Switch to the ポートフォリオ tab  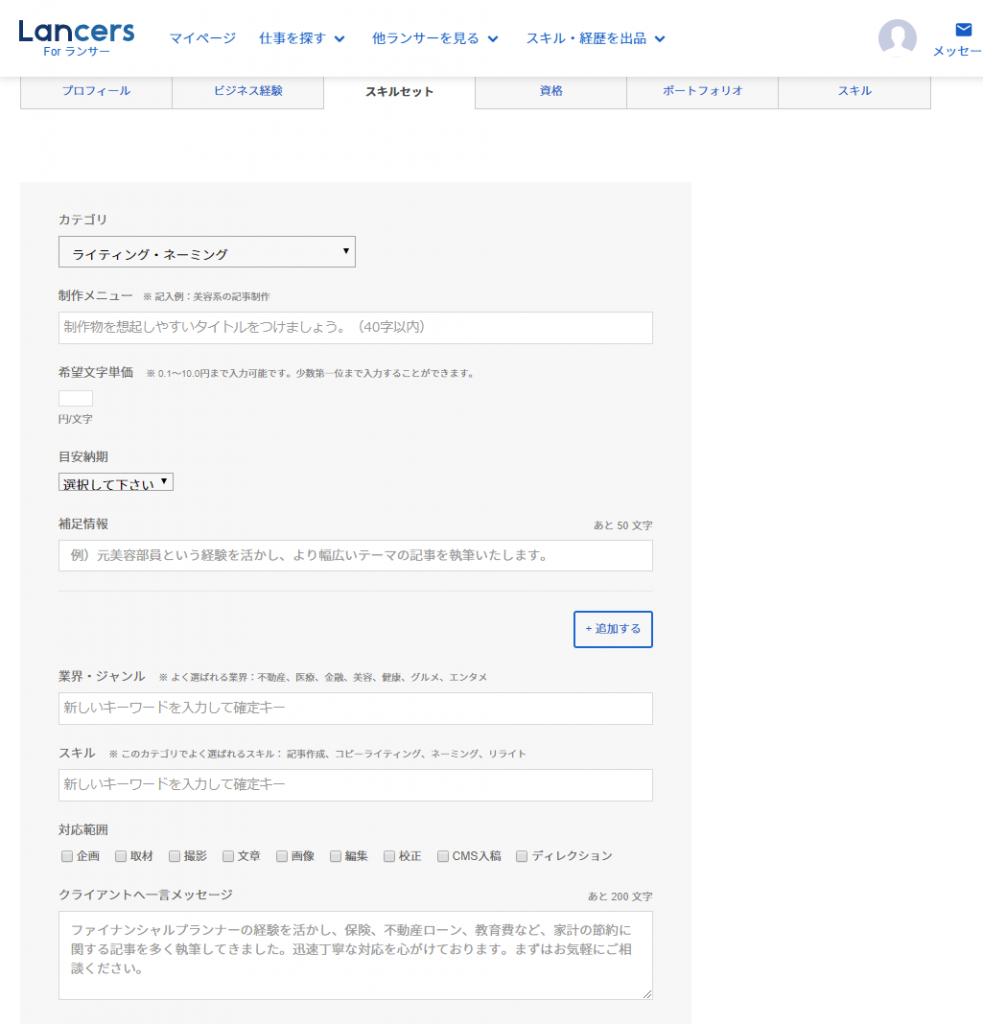coord(702,91)
